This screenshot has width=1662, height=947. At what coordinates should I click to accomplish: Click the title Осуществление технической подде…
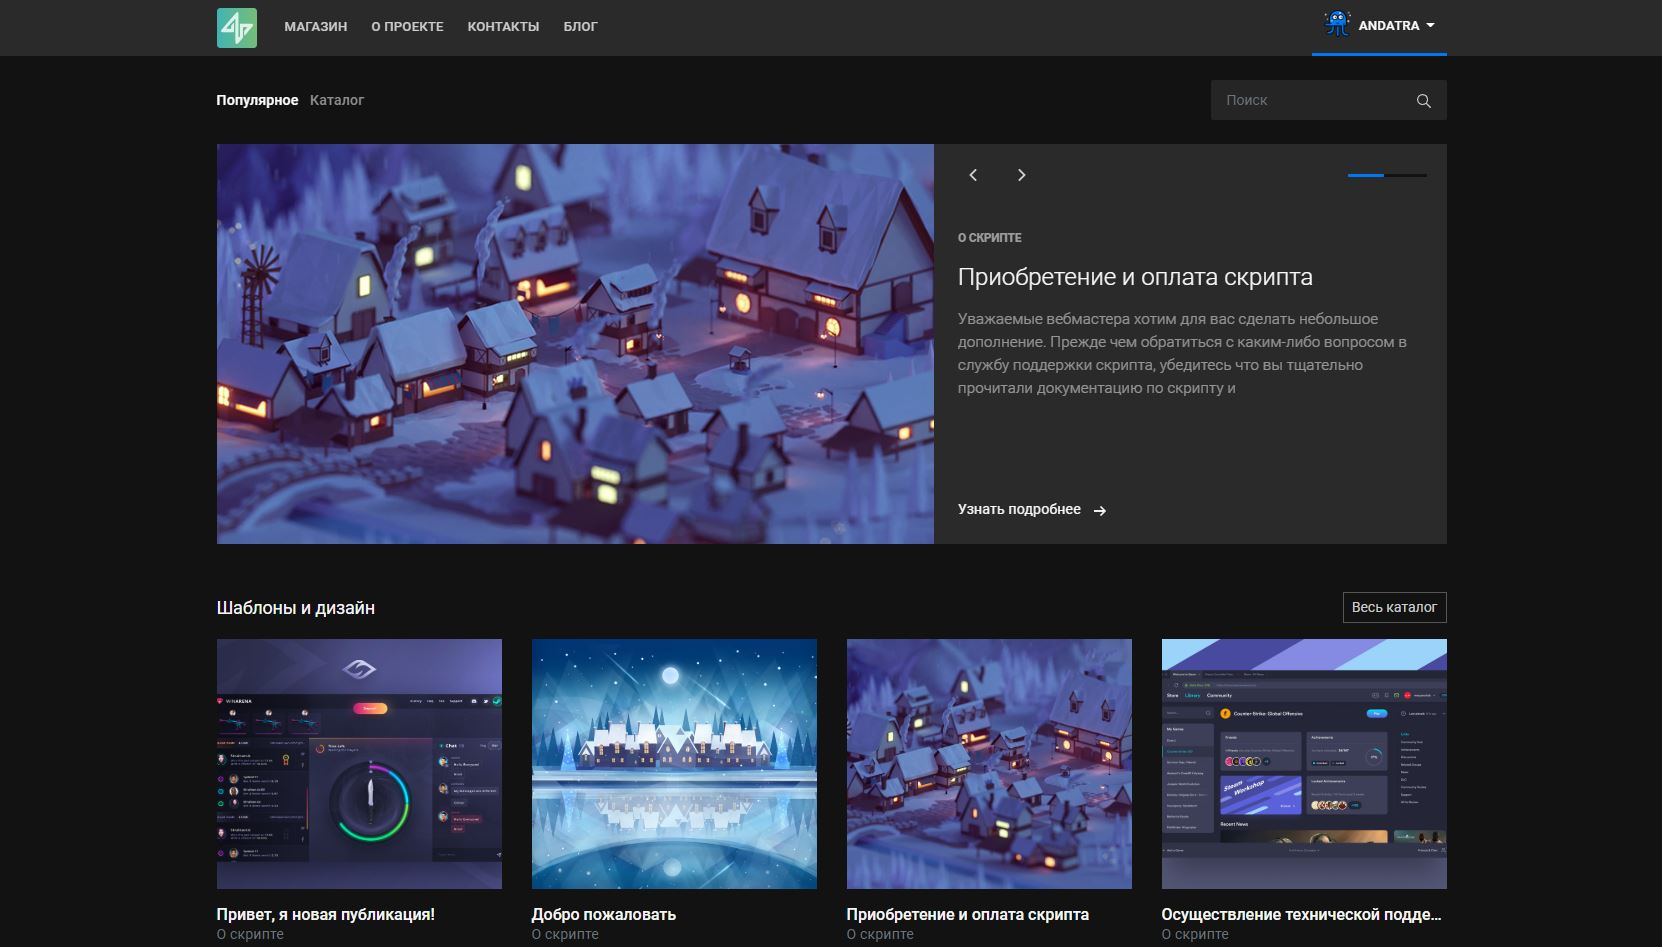1301,914
